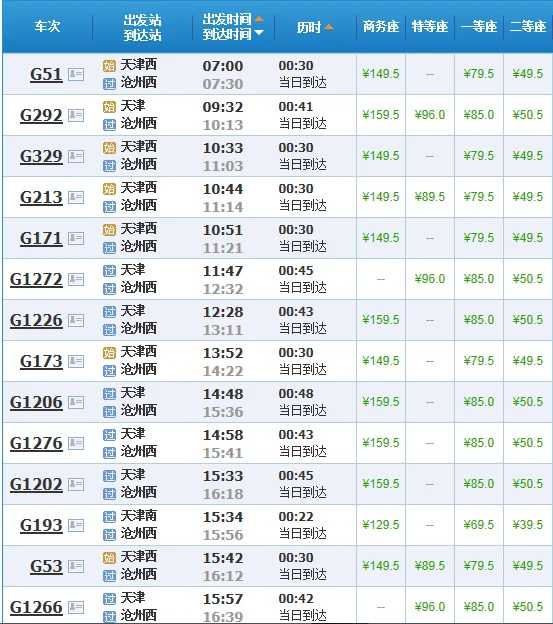Click the blue 过 icon by 天津 in G1272 row
Screen dimensions: 553x624
[x=109, y=271]
